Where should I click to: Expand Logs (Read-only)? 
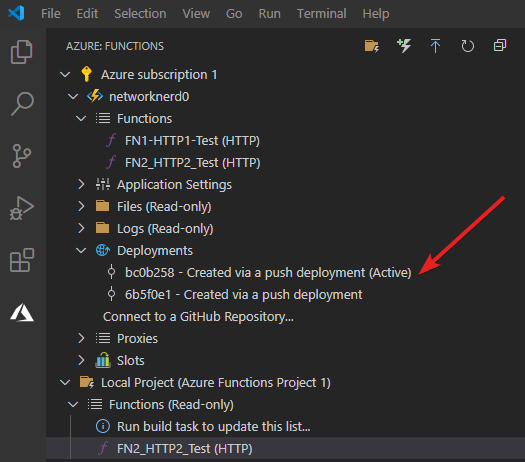coord(81,228)
